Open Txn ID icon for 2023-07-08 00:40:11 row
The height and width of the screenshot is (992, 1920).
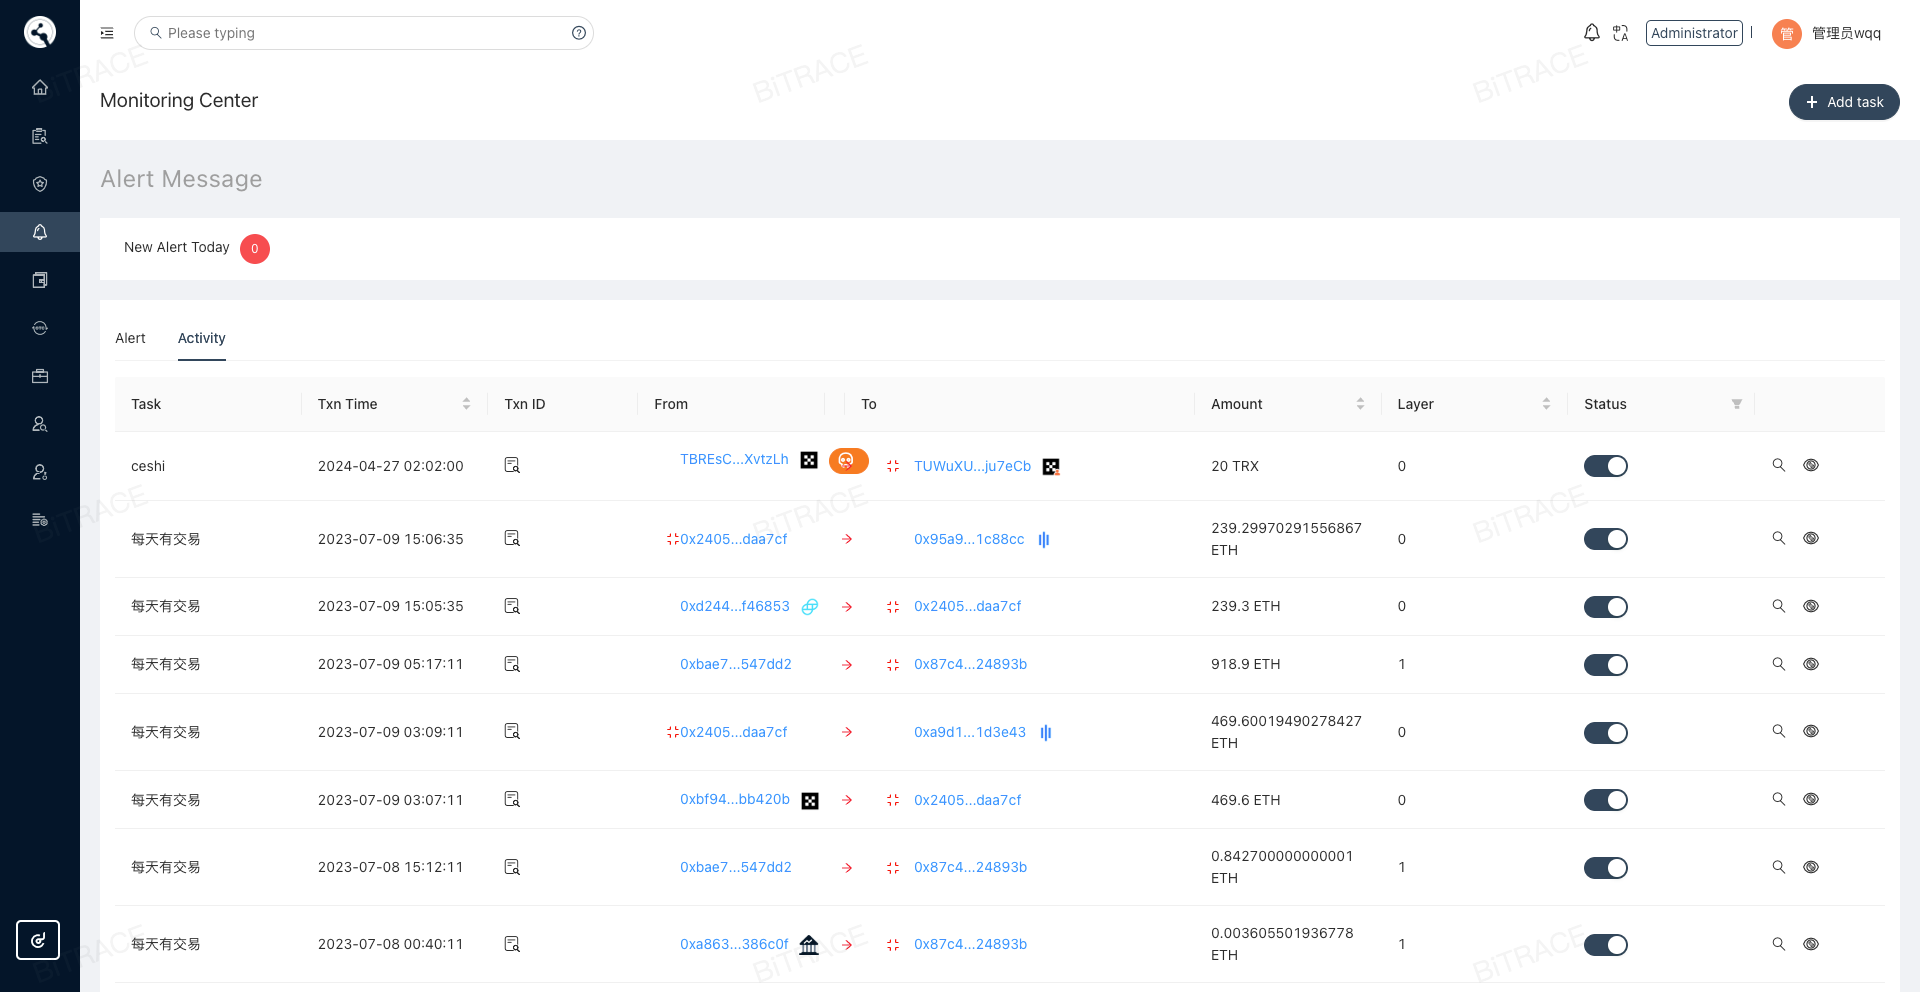pos(512,944)
